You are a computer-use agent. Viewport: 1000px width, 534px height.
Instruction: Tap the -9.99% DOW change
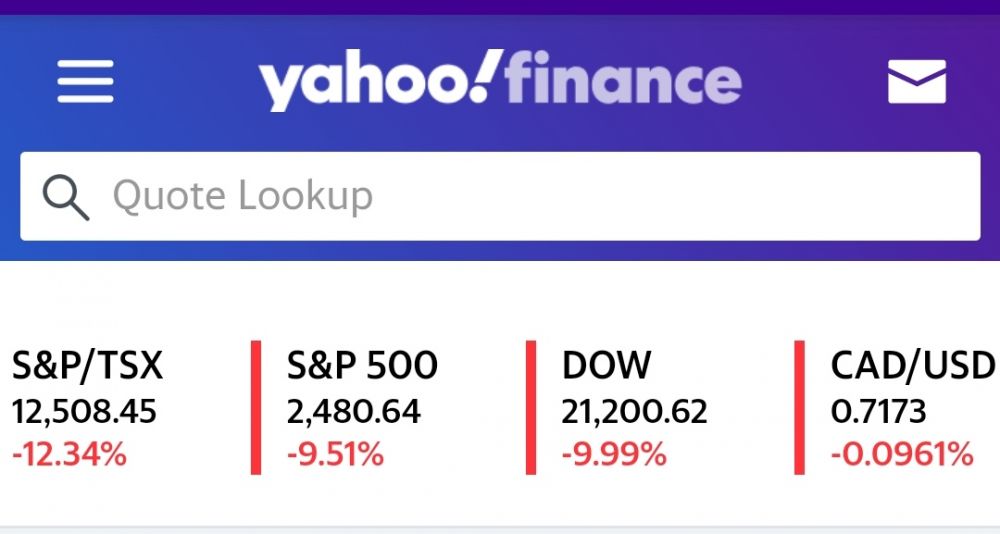pyautogui.click(x=614, y=455)
